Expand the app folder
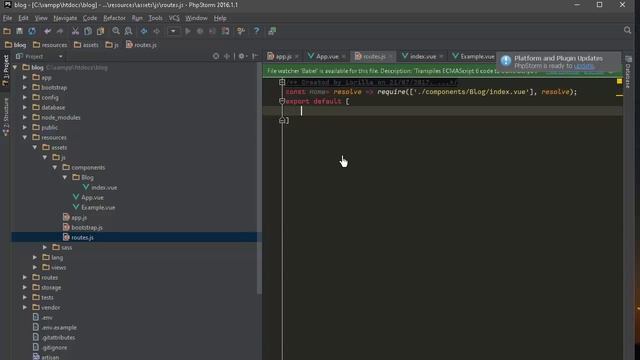Viewport: 640px width, 360px height. tap(25, 77)
